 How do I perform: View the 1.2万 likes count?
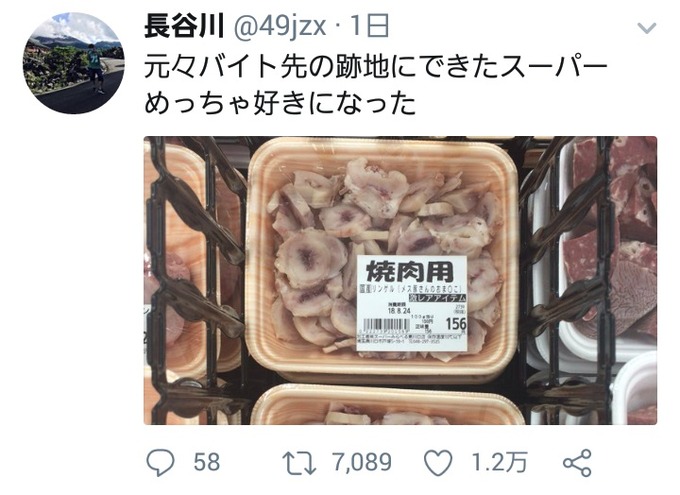coord(499,462)
